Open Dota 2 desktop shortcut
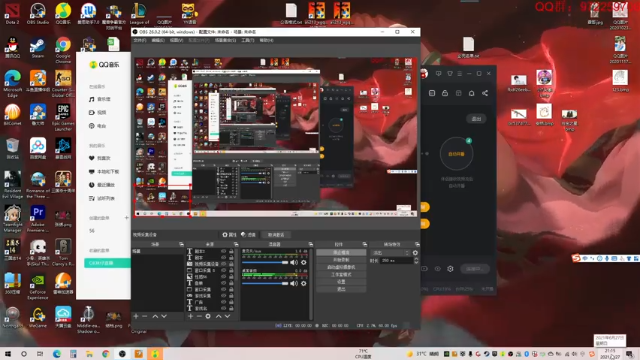This screenshot has height=360, width=640. tap(12, 13)
